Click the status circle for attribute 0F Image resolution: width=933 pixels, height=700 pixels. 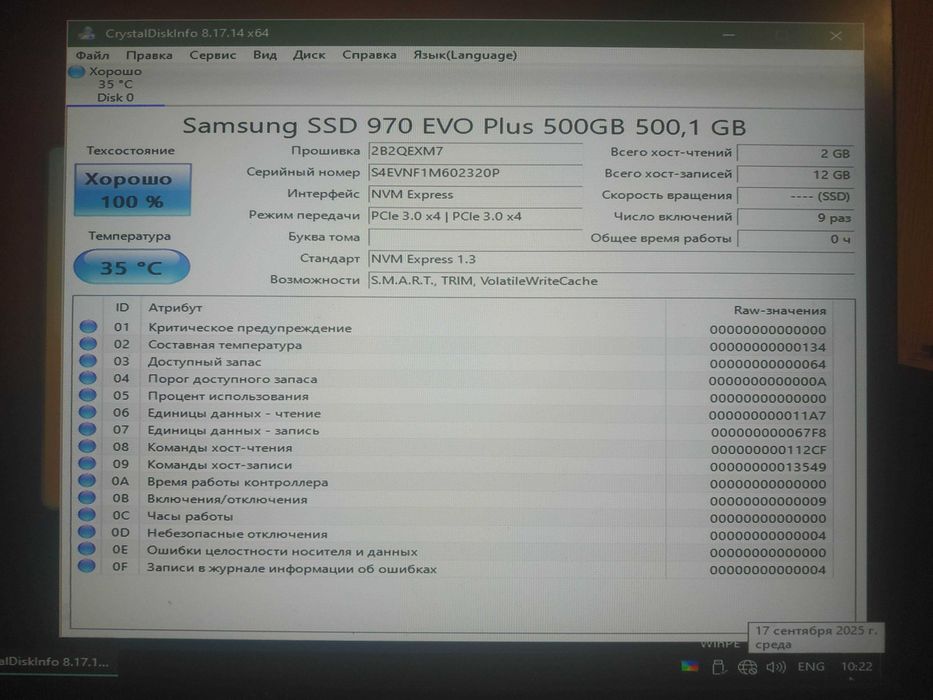click(x=87, y=565)
